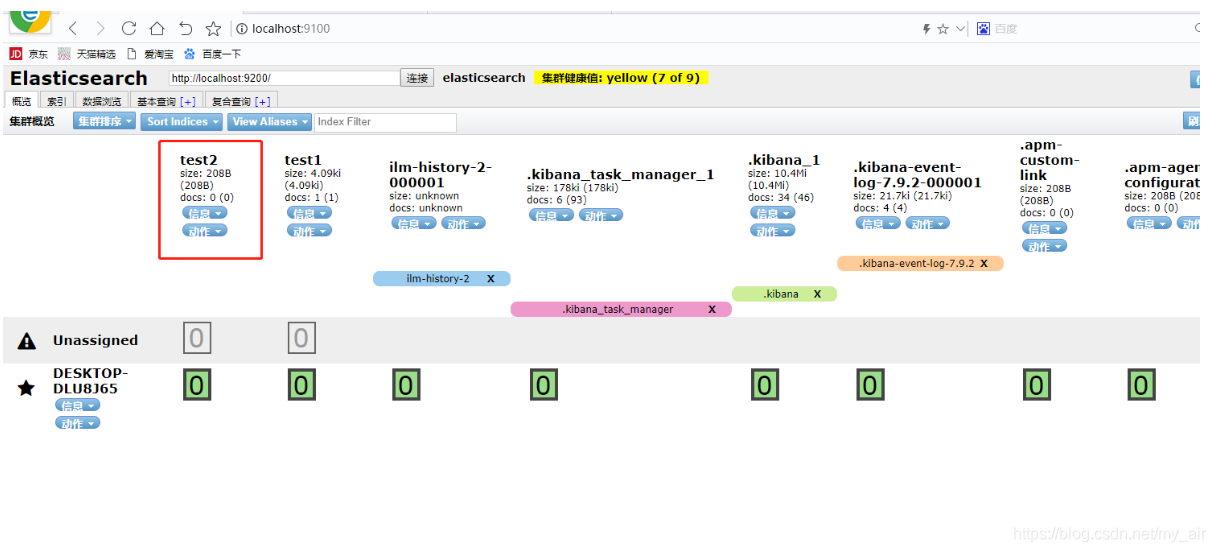Open the 信息 dropdown under the DESKTOP-DLU8J65 node

78,405
